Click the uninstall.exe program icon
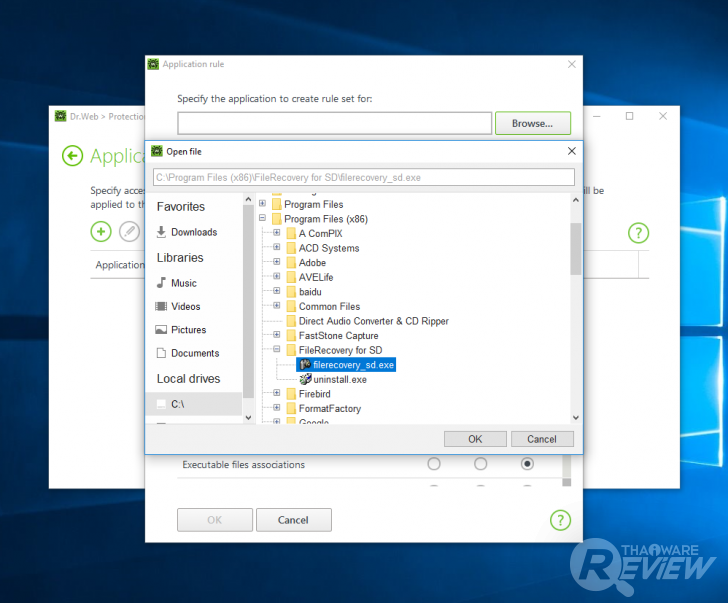This screenshot has width=728, height=603. [x=305, y=379]
